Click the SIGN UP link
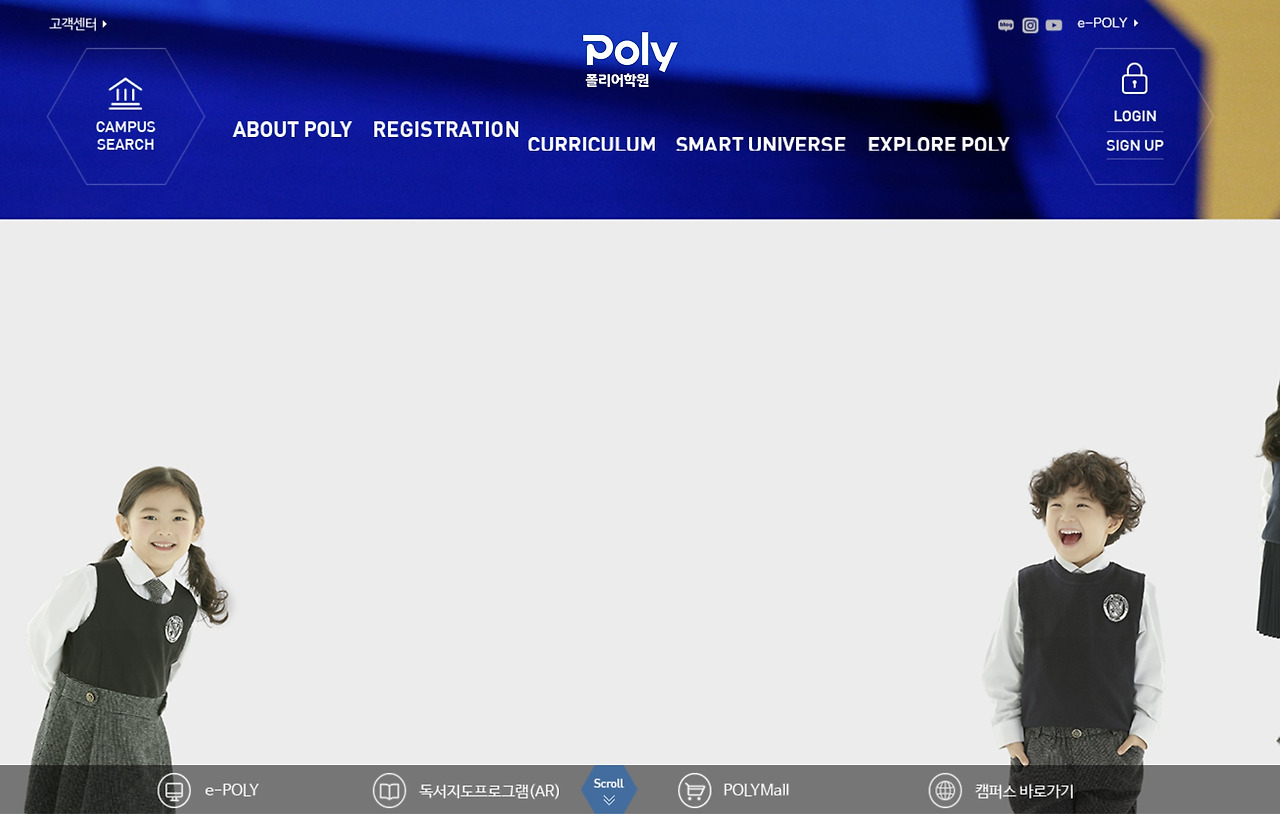This screenshot has height=814, width=1280. (1135, 146)
